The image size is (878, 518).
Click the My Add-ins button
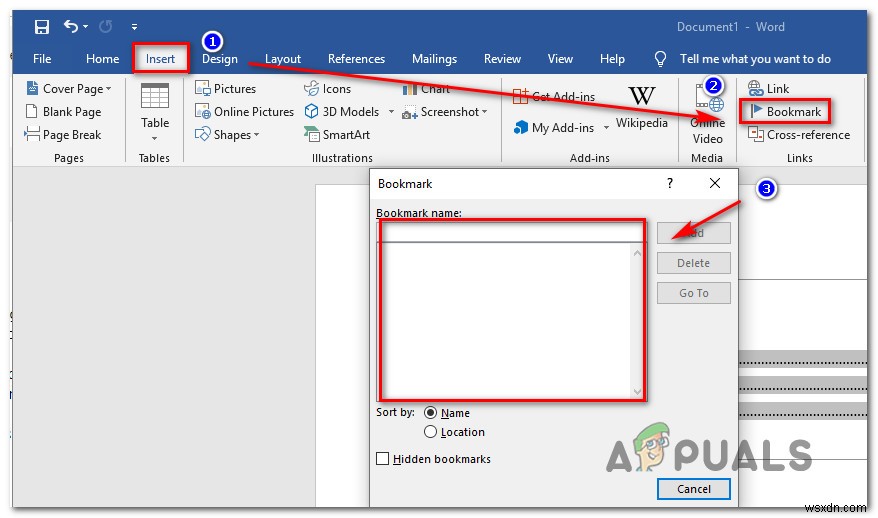coord(554,128)
